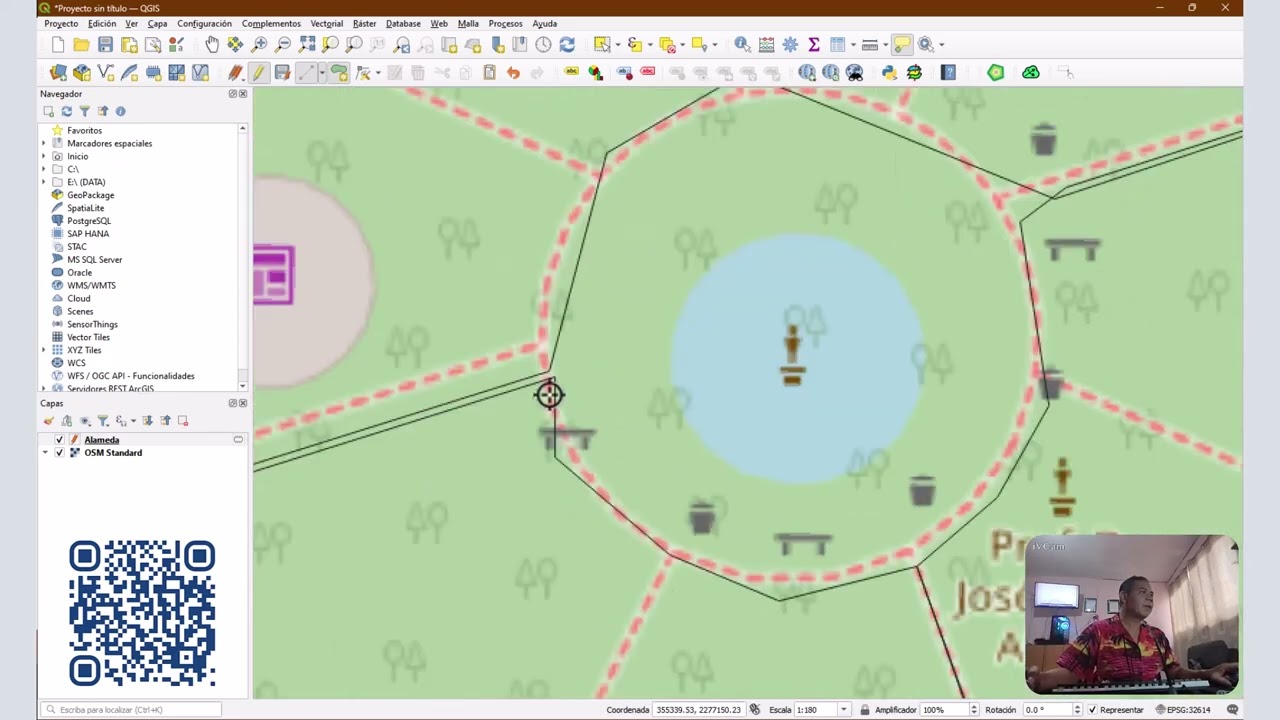Click the yellow layer labeling options icon
The image size is (1280, 720).
(x=571, y=72)
